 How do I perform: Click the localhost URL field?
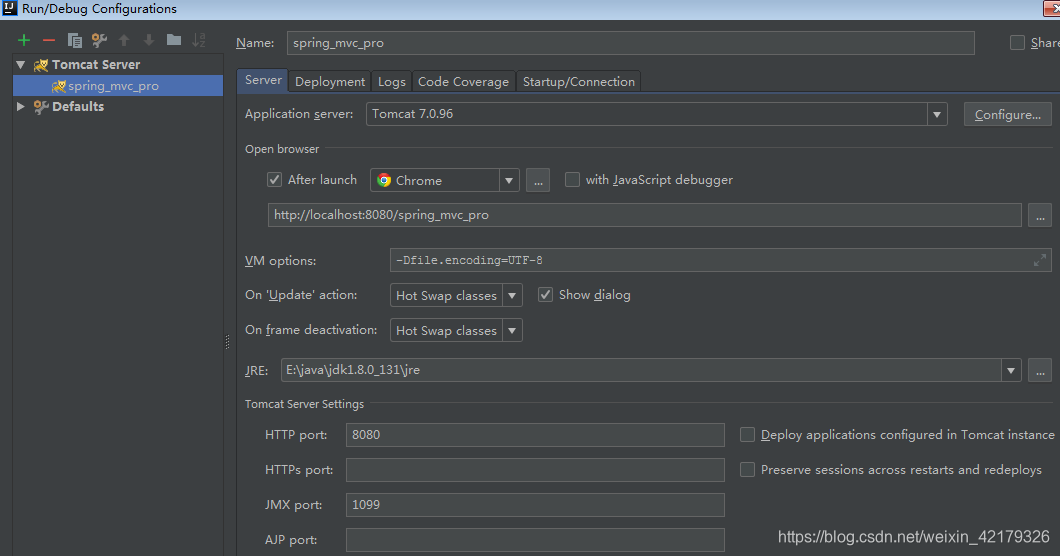[x=644, y=215]
